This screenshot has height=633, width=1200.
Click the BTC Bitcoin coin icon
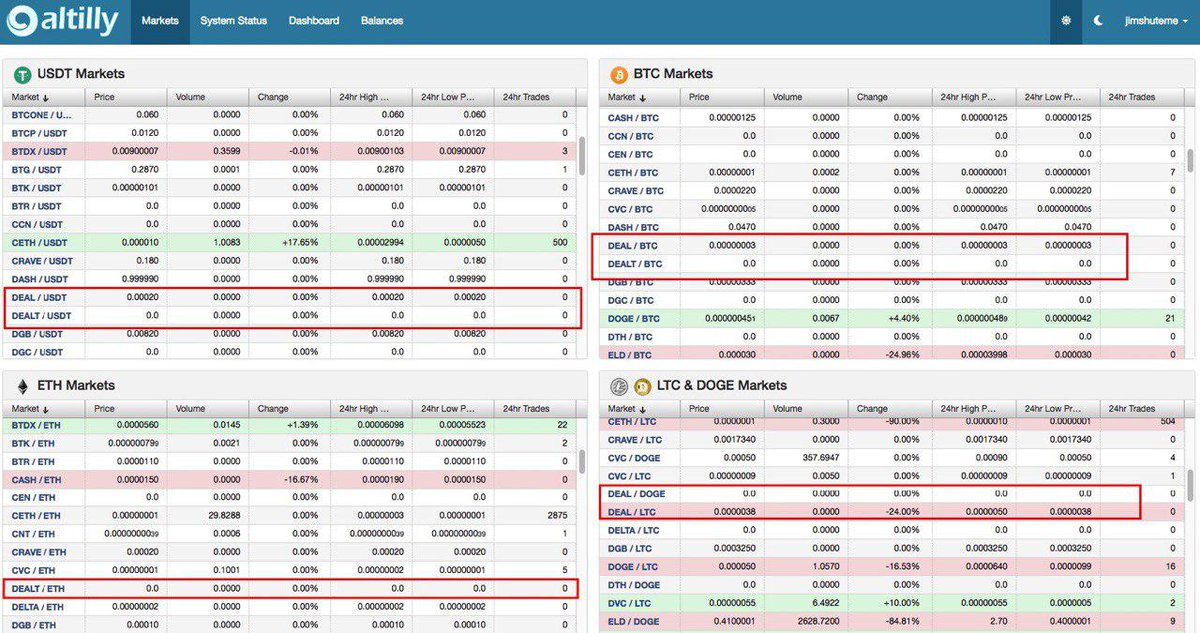point(618,74)
